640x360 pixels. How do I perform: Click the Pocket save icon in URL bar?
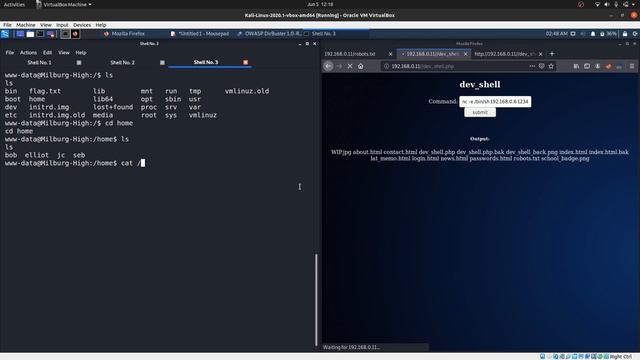[542, 66]
